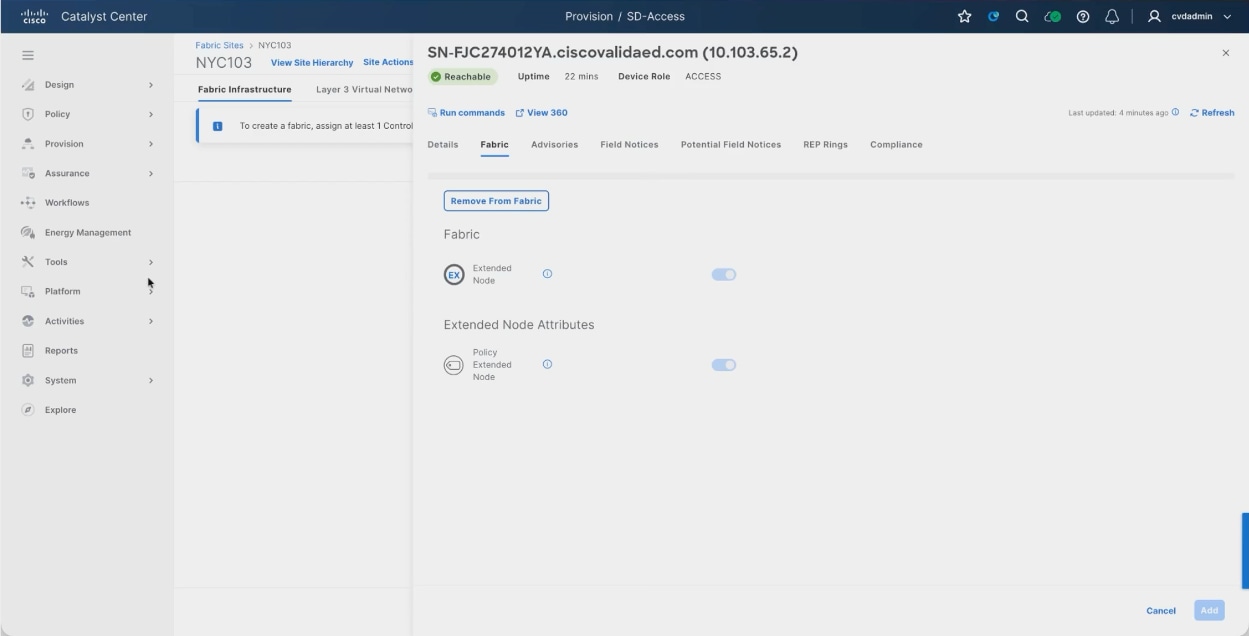Screen dimensions: 1249x636
Task: Expand the Tools menu chevron
Action: 151,262
